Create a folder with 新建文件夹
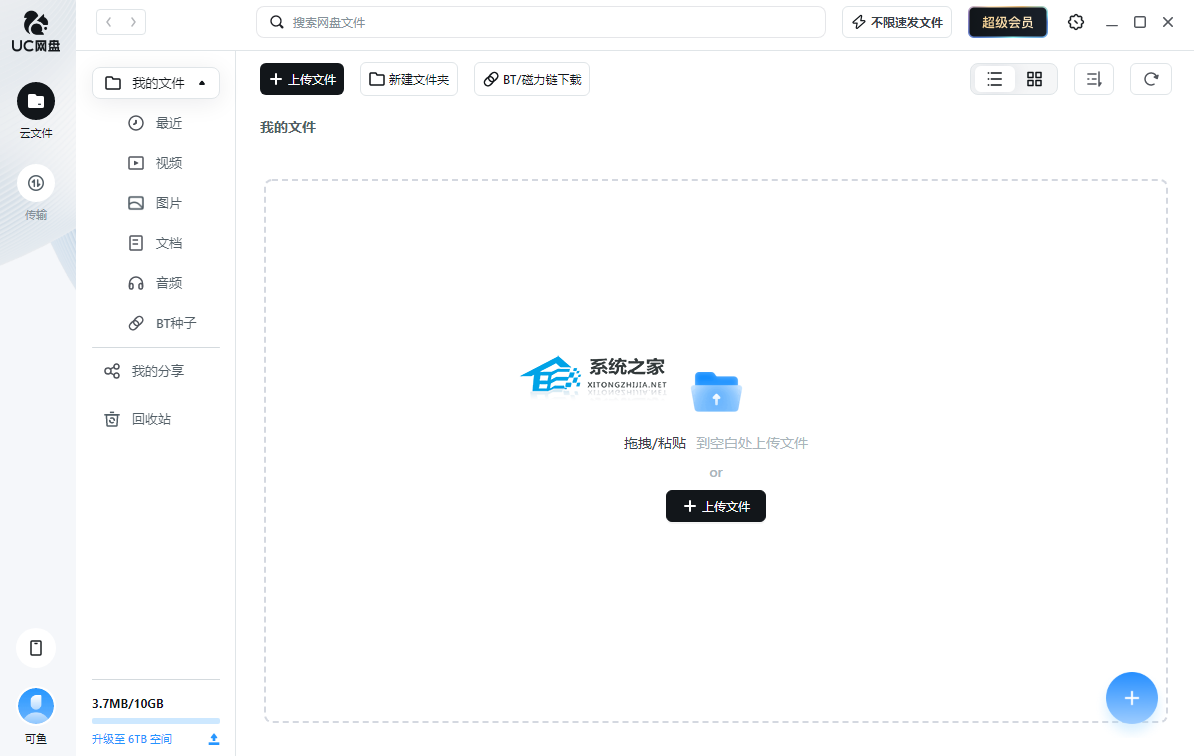This screenshot has height=756, width=1194. (409, 79)
